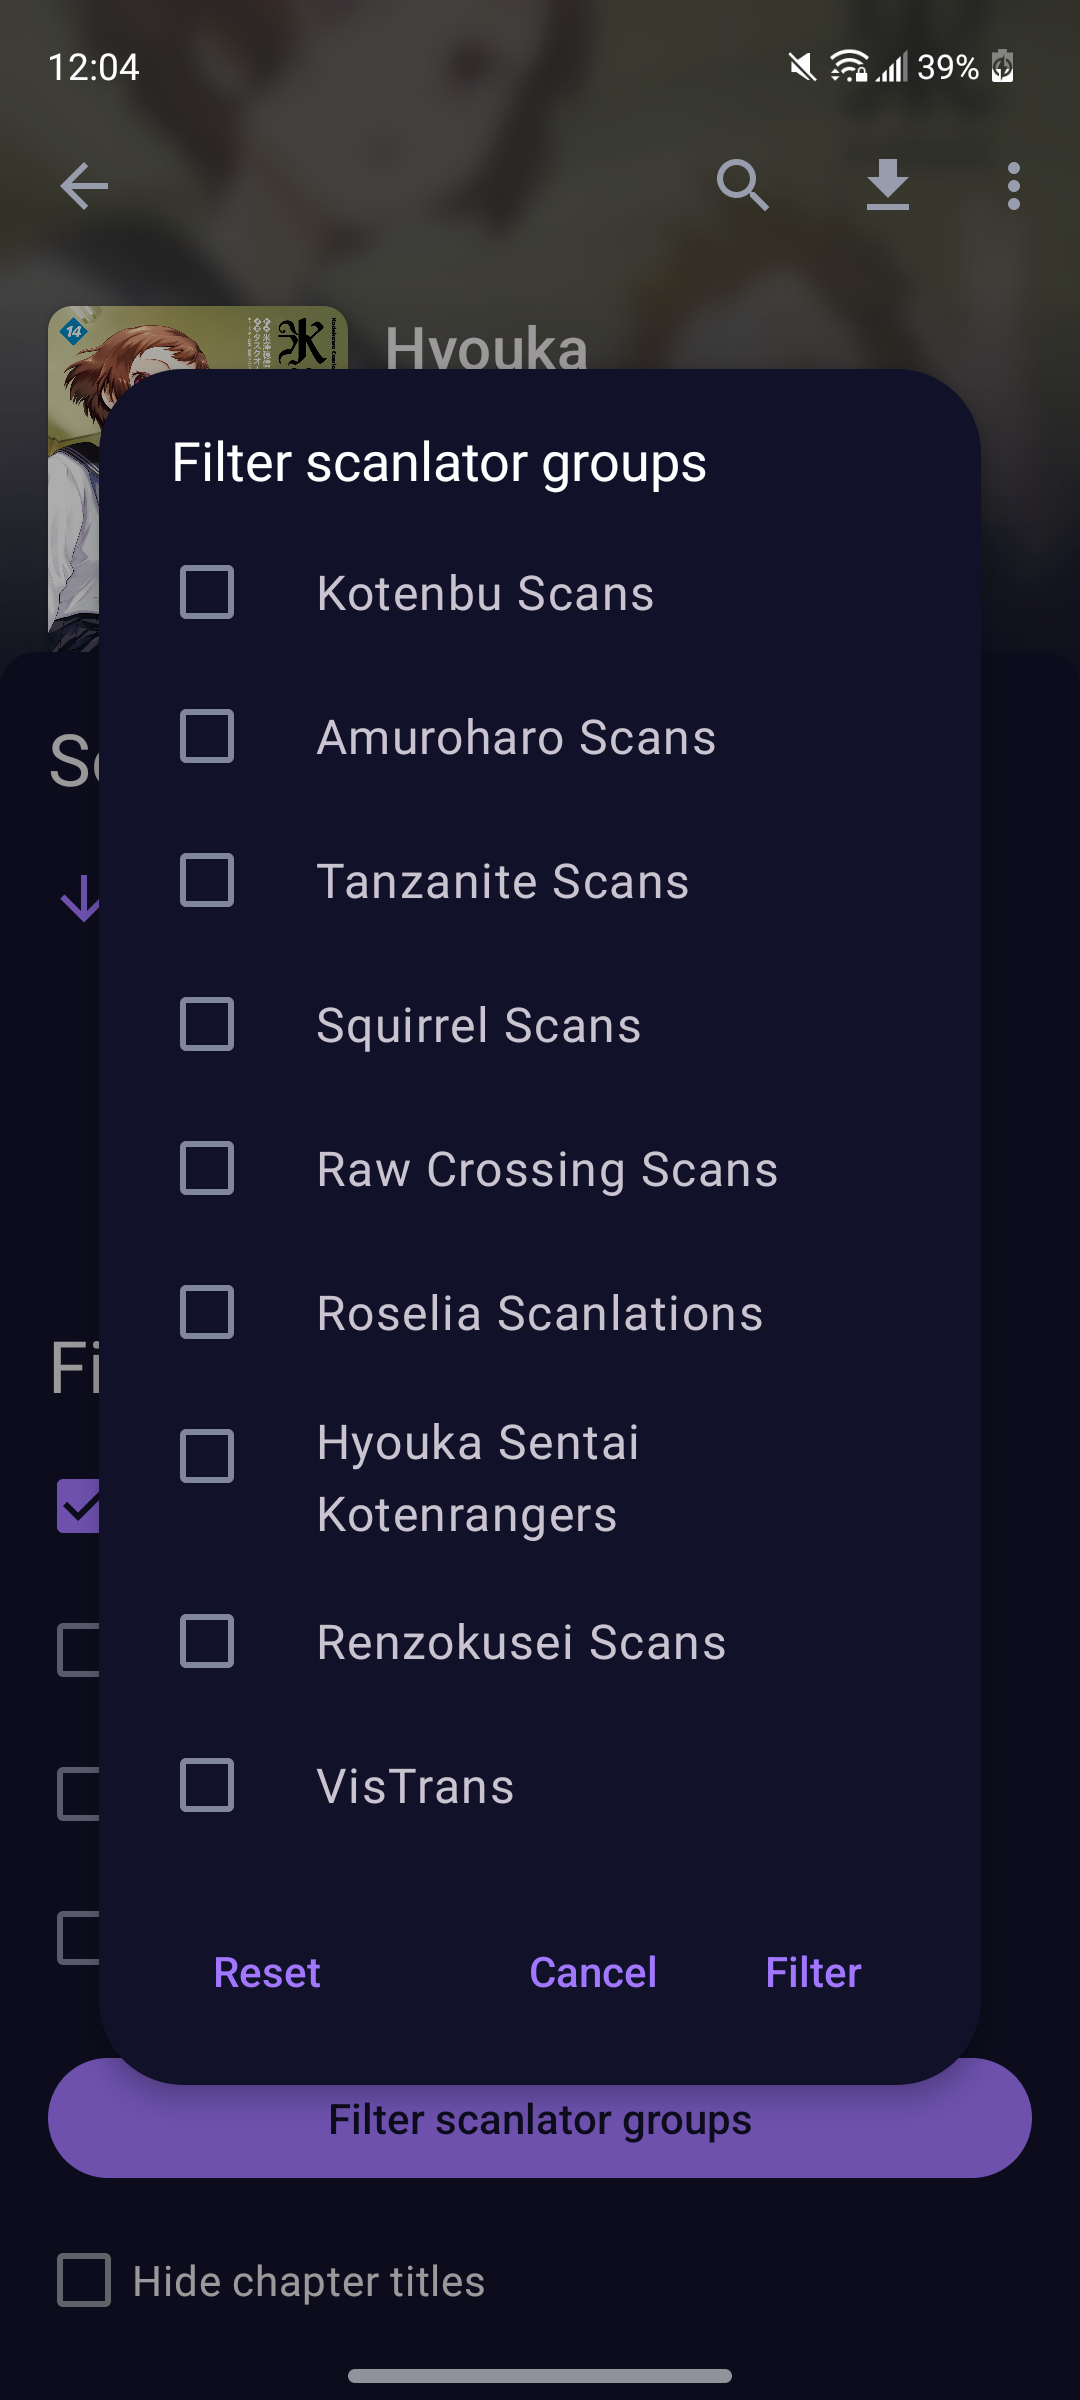Screen dimensions: 1080x2400
Task: Check Squirrel Scans in the list
Action: pyautogui.click(x=206, y=1024)
